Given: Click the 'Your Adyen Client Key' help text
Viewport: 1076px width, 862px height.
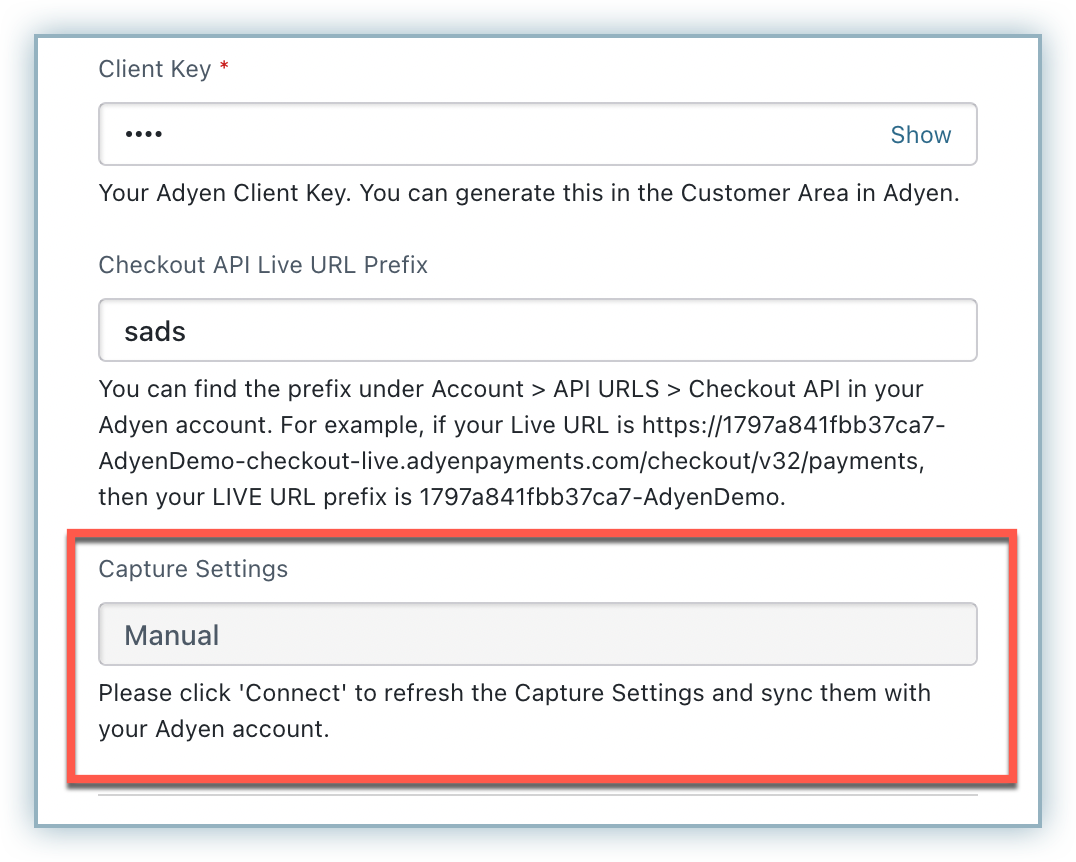Looking at the screenshot, I should (225, 193).
